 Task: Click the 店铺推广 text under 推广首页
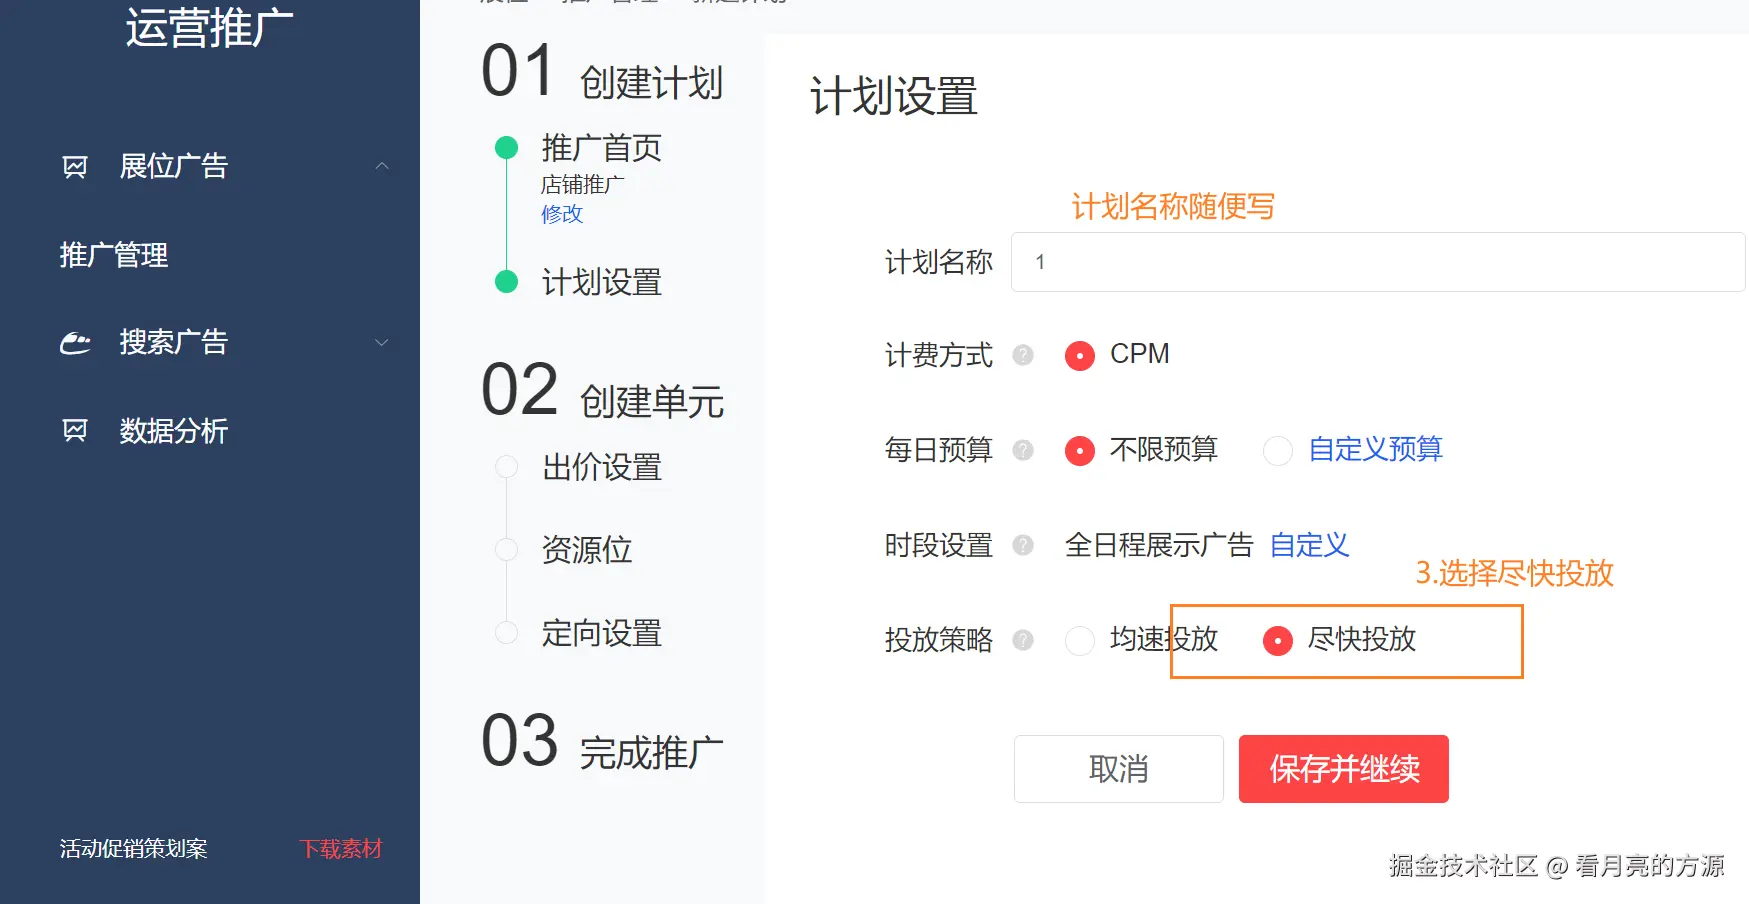583,185
